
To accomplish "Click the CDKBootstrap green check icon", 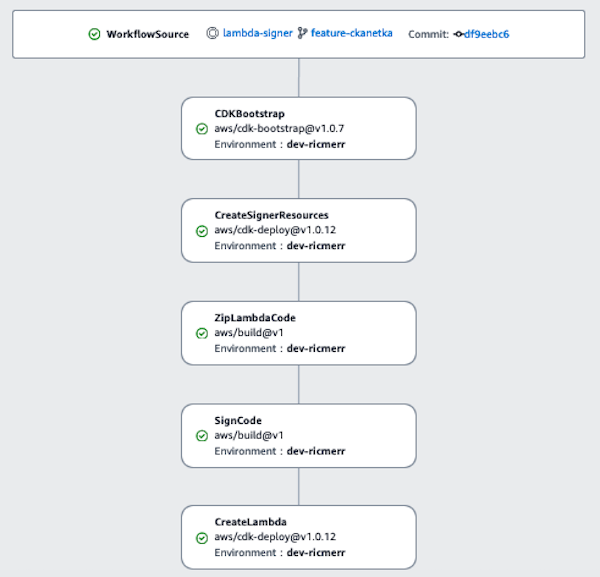I will pyautogui.click(x=202, y=129).
